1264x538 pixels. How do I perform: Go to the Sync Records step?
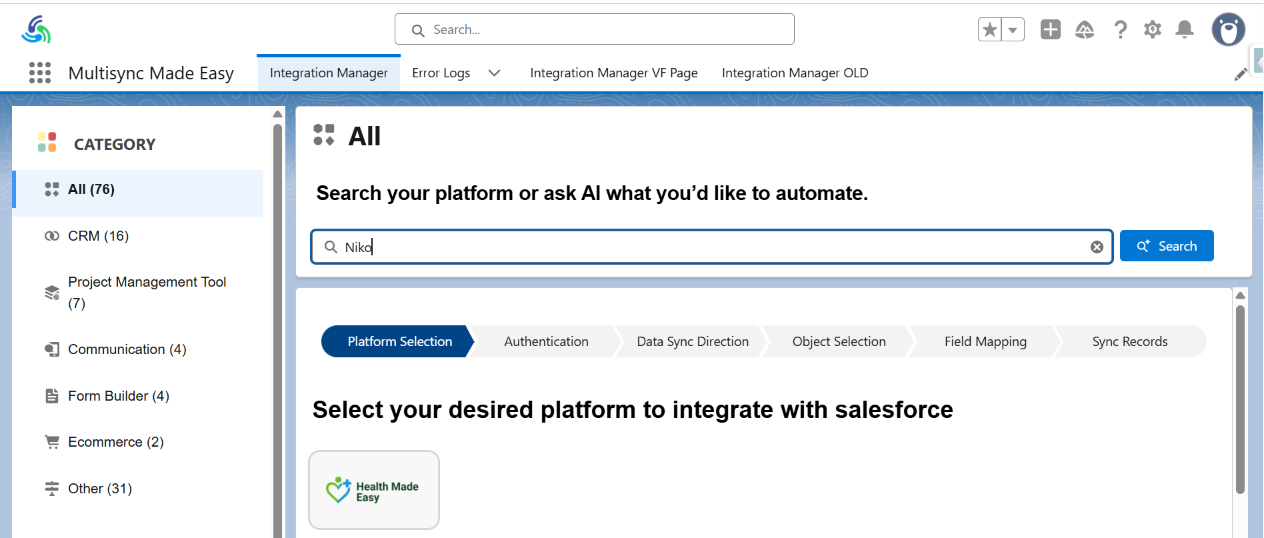1130,341
